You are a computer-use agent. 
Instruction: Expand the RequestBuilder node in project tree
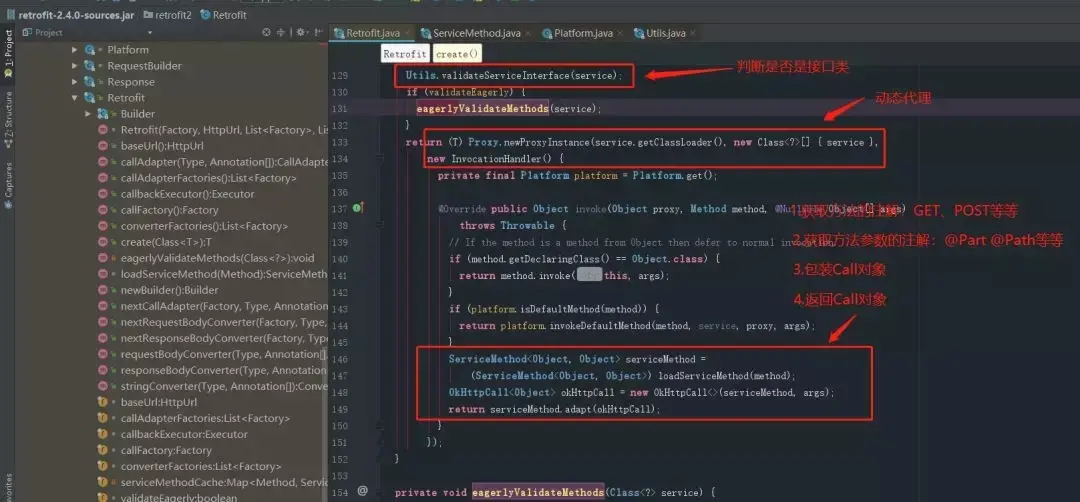click(75, 65)
